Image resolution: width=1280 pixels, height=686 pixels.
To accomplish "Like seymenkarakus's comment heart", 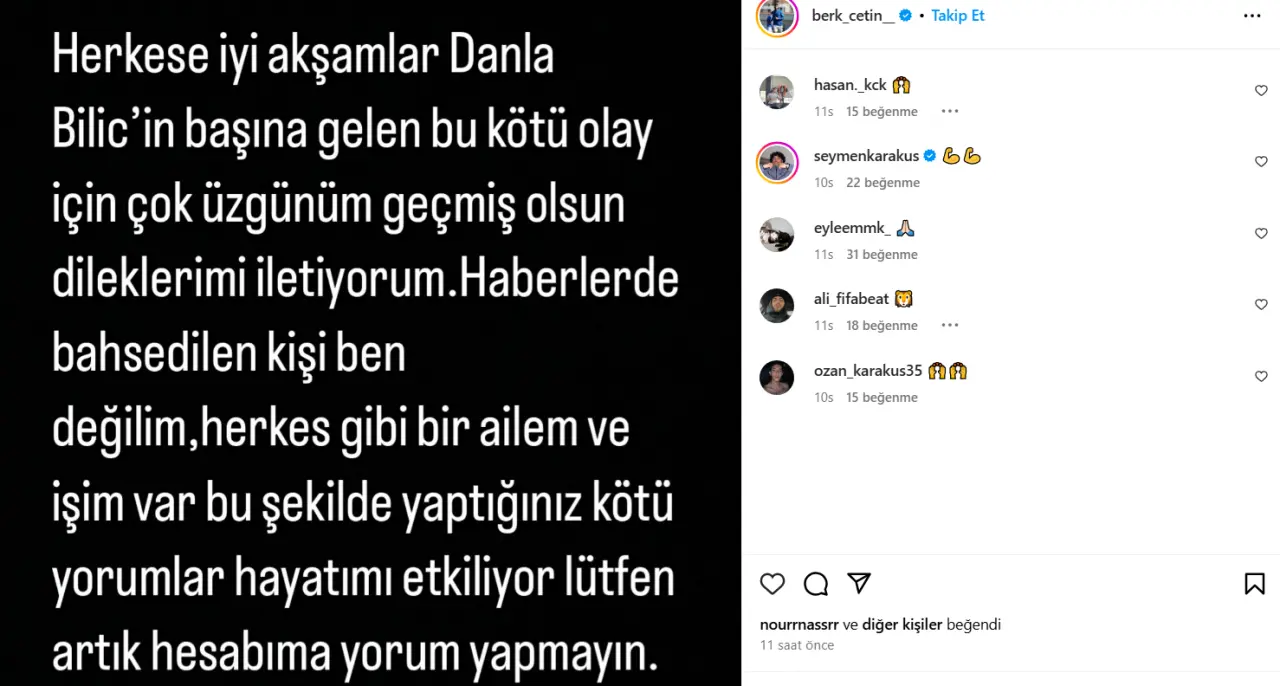I will point(1261,161).
